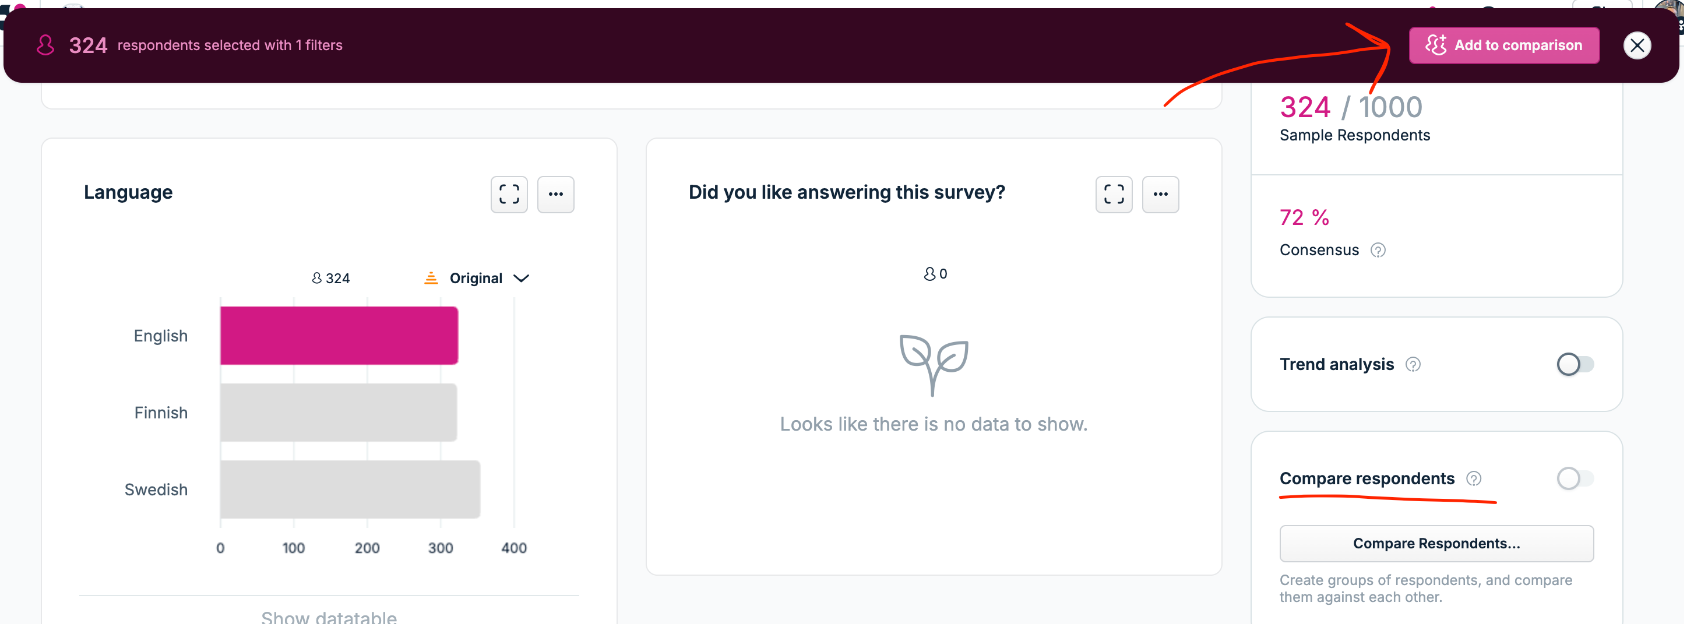This screenshot has height=624, width=1684.
Task: Open the Language chart more options menu
Action: (x=556, y=194)
